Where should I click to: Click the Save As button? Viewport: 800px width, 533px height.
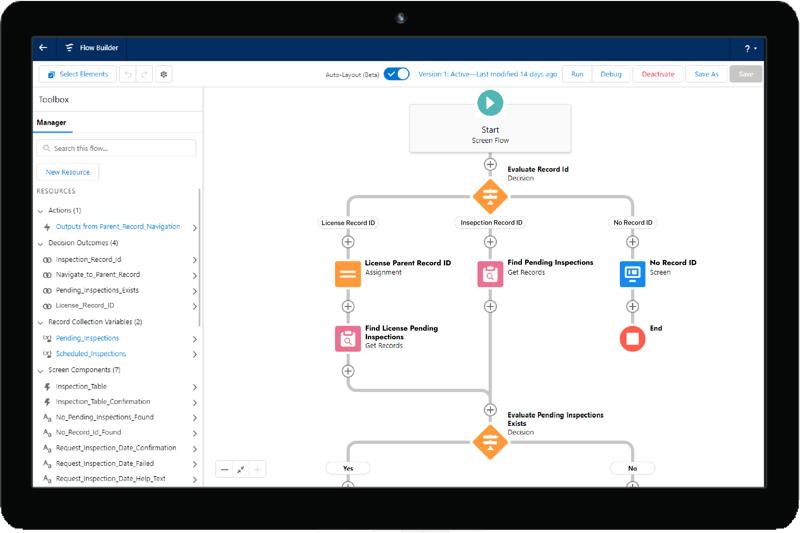pyautogui.click(x=706, y=74)
